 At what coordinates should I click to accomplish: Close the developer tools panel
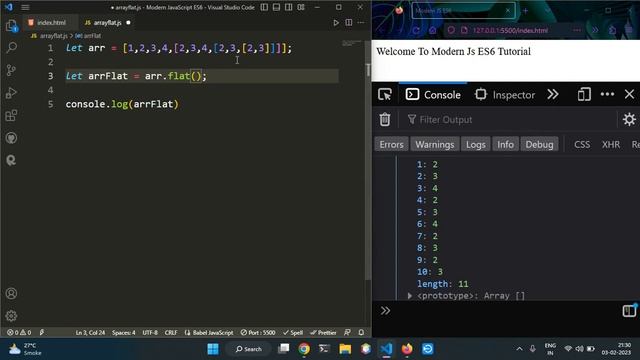click(x=629, y=95)
